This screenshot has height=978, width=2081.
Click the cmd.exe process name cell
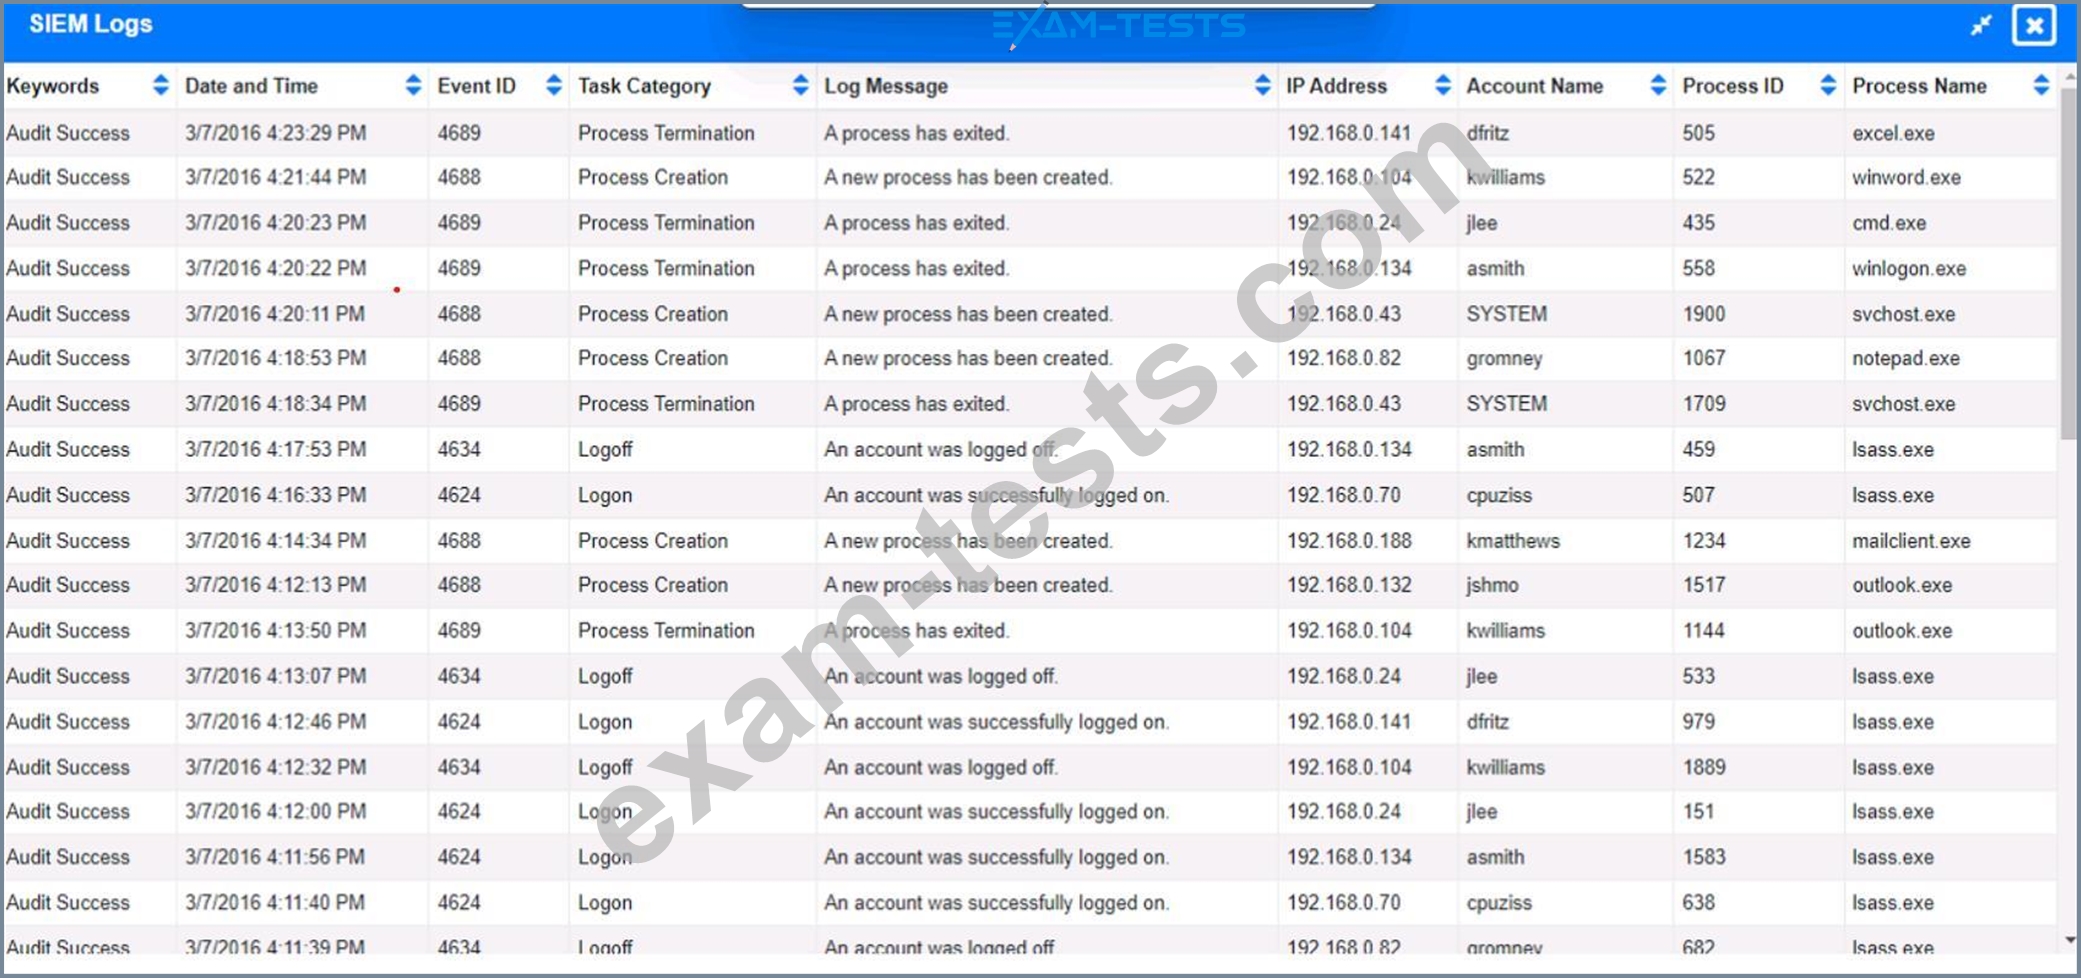click(x=1888, y=223)
